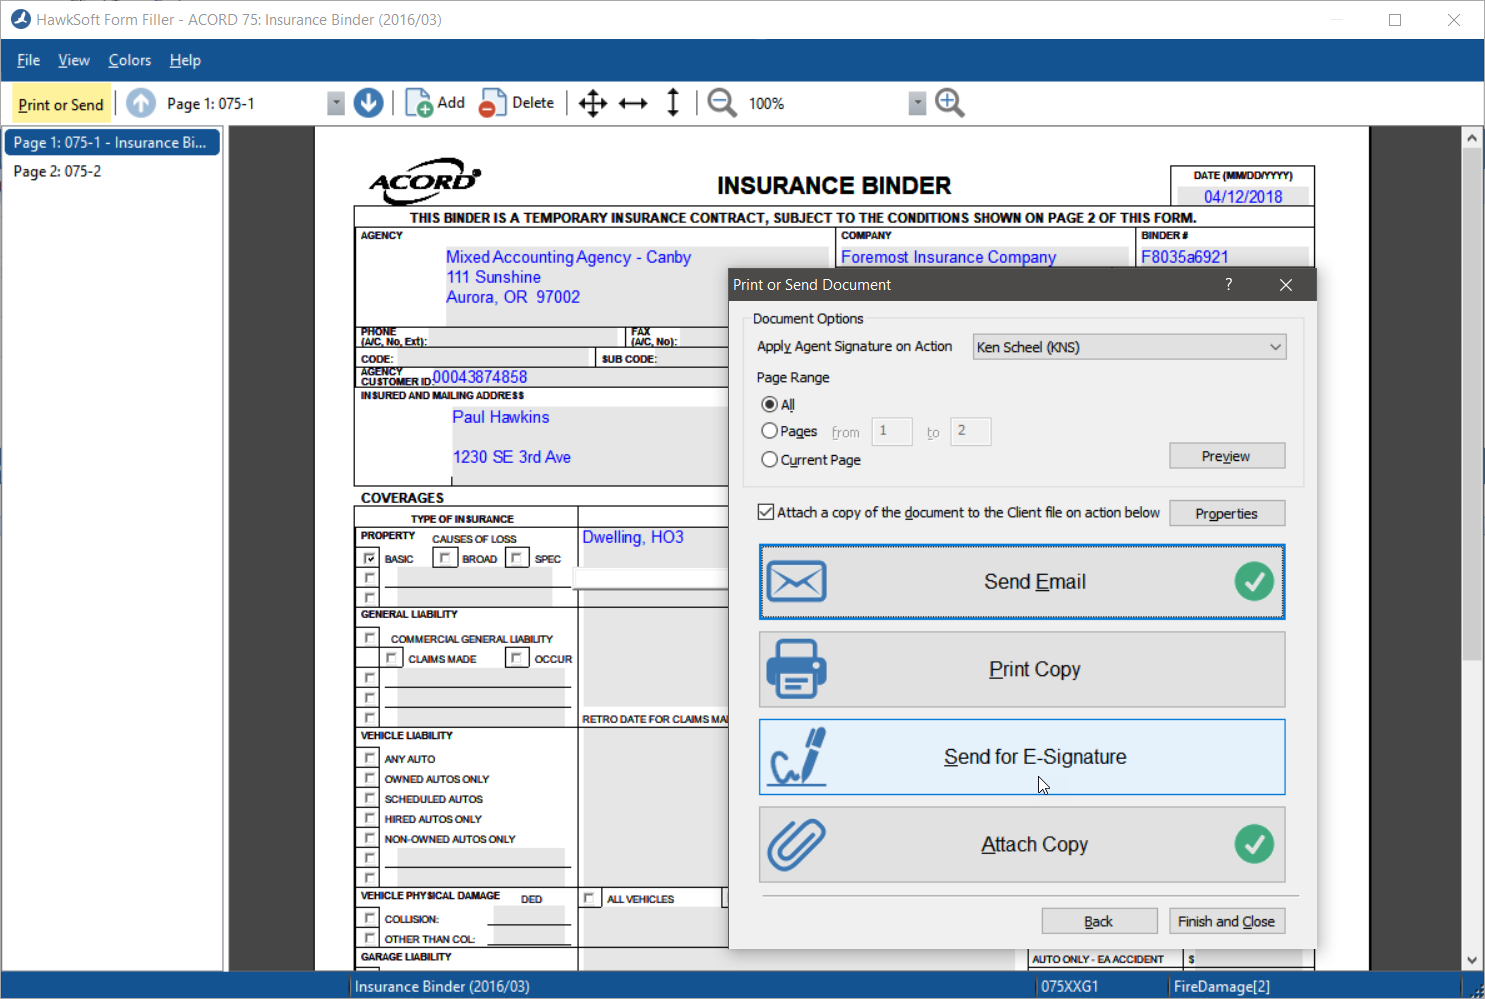This screenshot has height=999, width=1485.
Task: Click the Pages from number field
Action: (891, 431)
